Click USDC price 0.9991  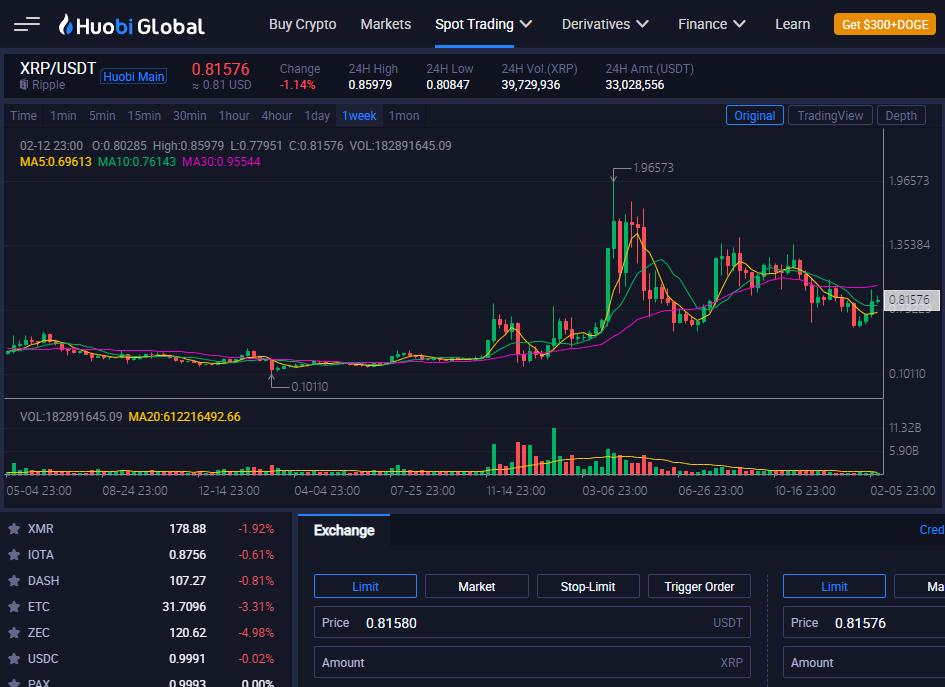(x=187, y=659)
